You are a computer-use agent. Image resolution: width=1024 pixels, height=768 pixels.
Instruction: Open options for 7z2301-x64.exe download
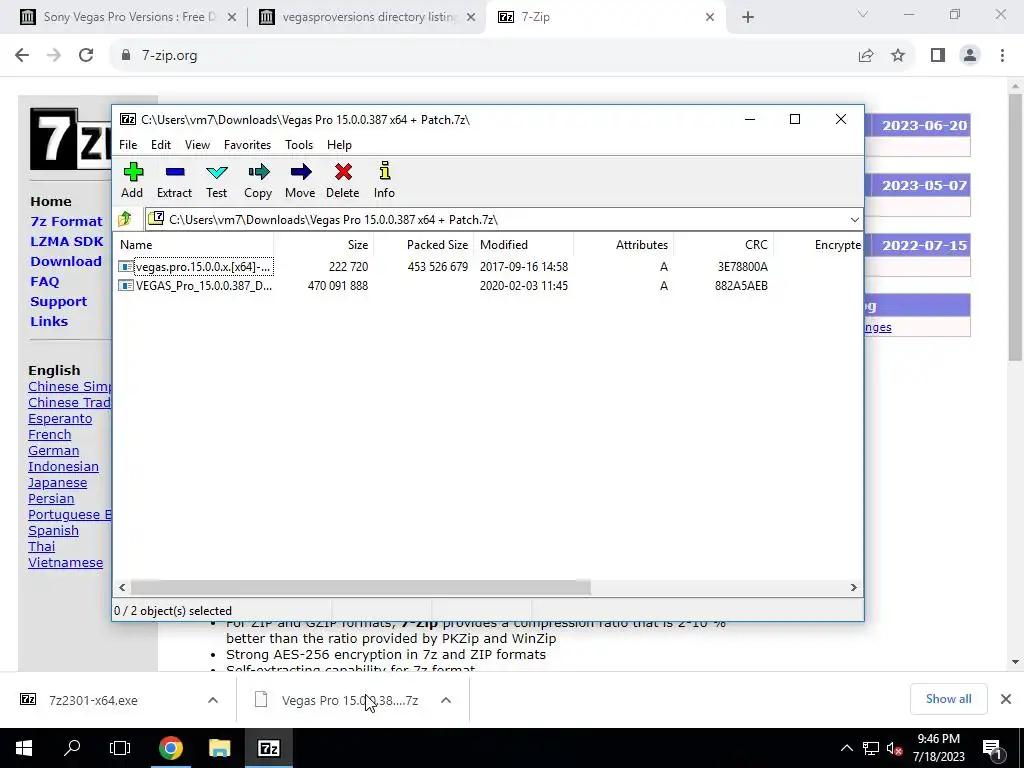click(x=213, y=700)
